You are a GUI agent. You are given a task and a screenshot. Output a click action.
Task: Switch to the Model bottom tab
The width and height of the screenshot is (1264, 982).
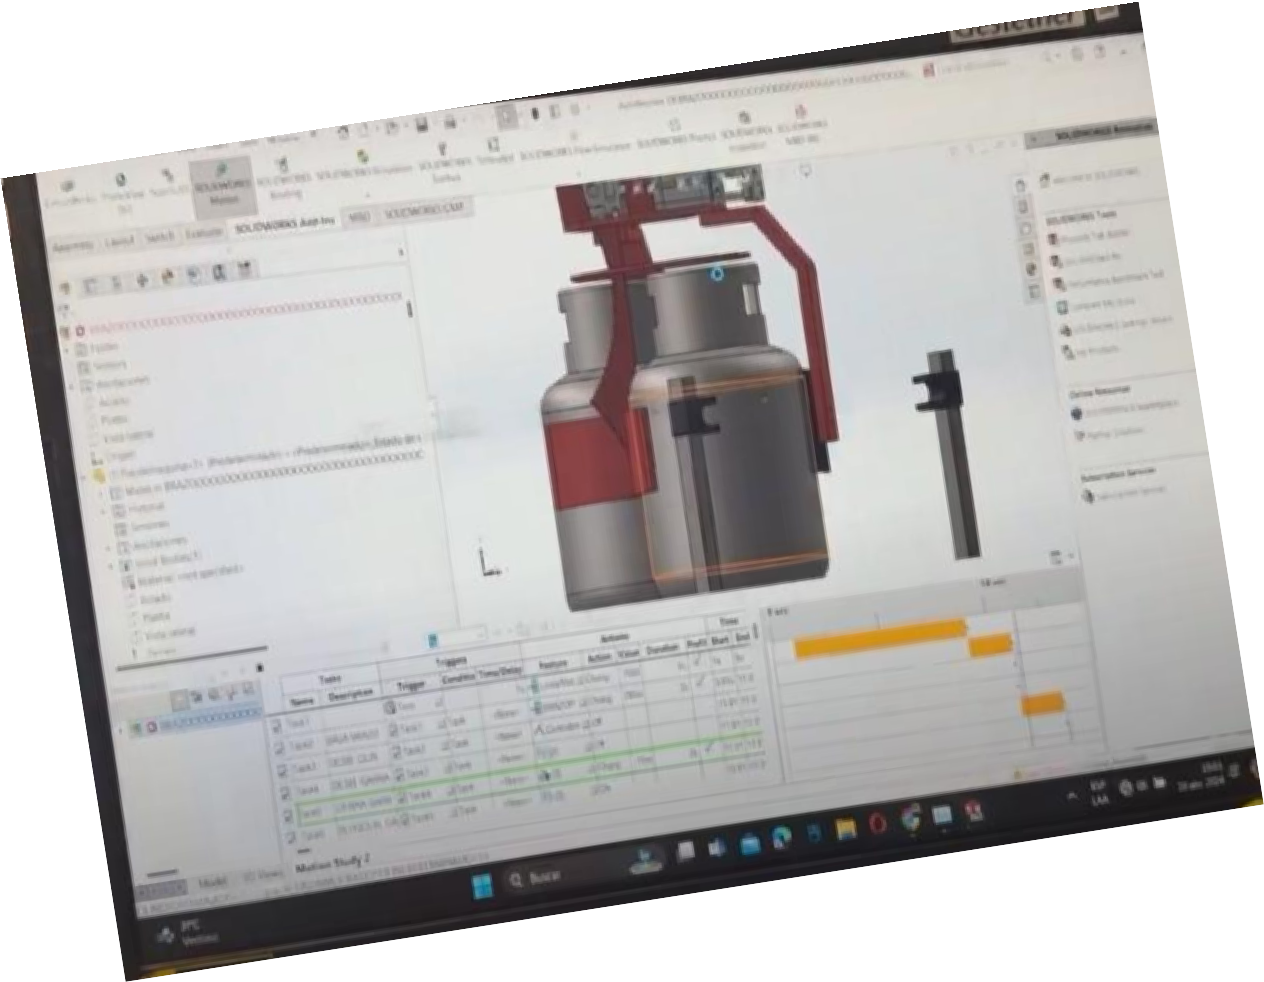(213, 884)
